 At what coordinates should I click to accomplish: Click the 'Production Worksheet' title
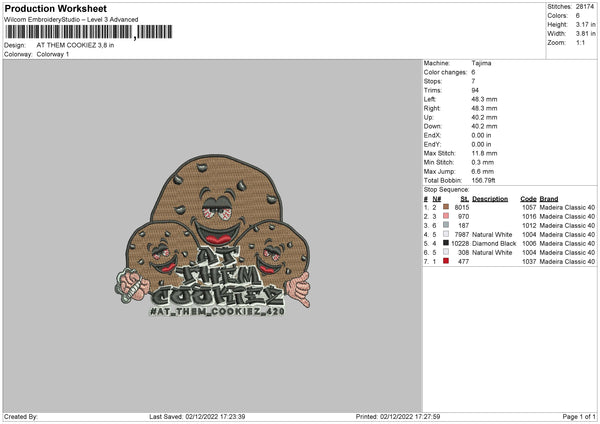click(x=55, y=8)
